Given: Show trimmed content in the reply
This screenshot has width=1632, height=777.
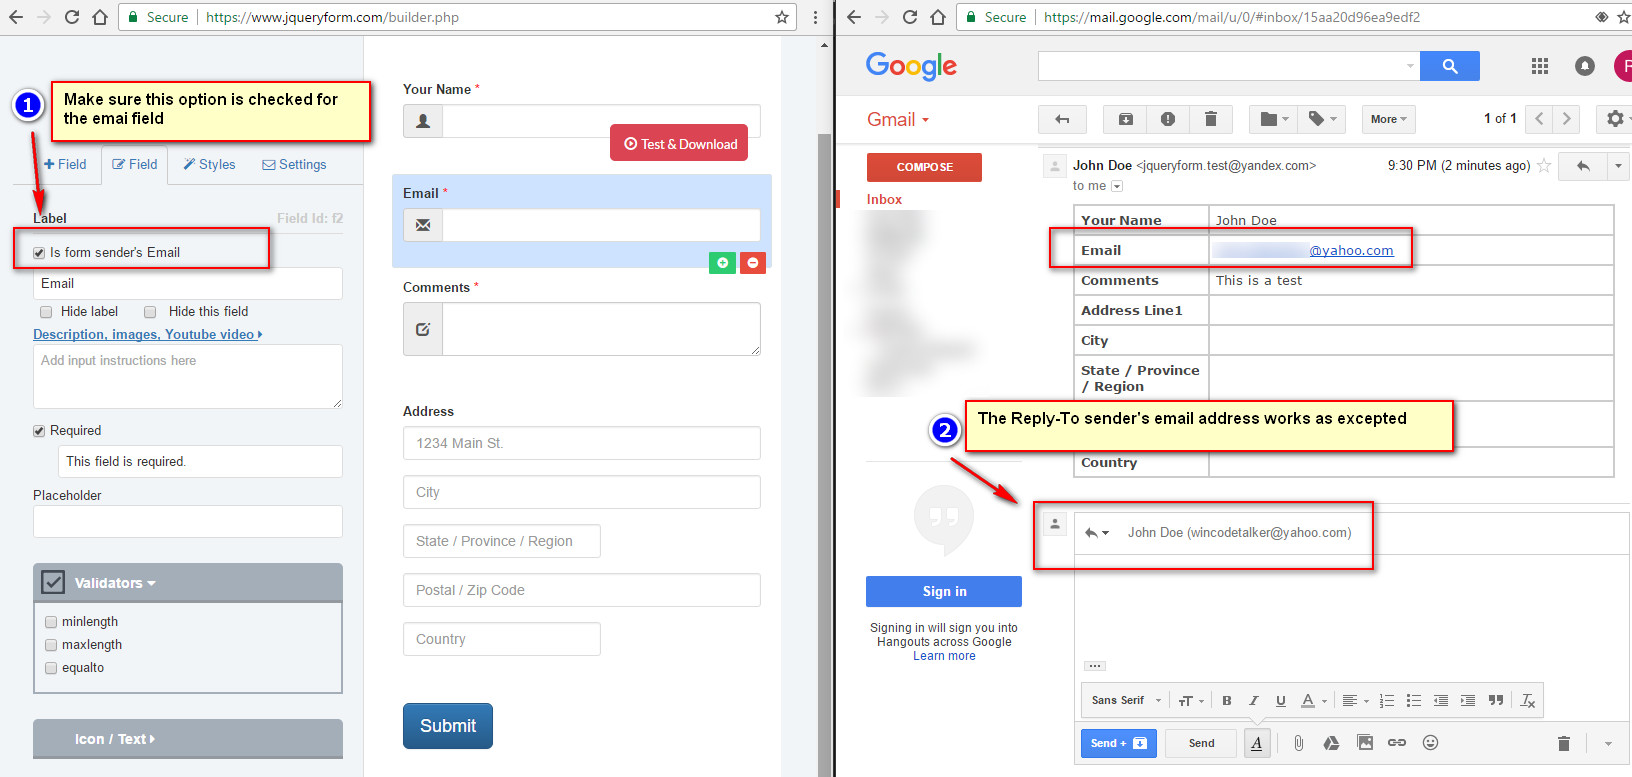Looking at the screenshot, I should click(x=1095, y=666).
